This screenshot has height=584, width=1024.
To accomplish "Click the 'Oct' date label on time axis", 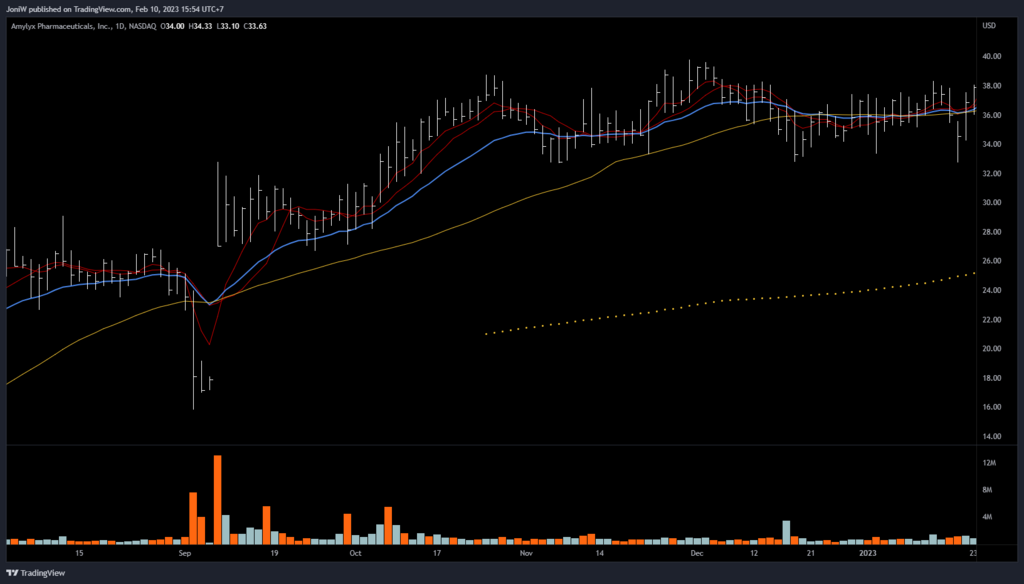I will 354,552.
